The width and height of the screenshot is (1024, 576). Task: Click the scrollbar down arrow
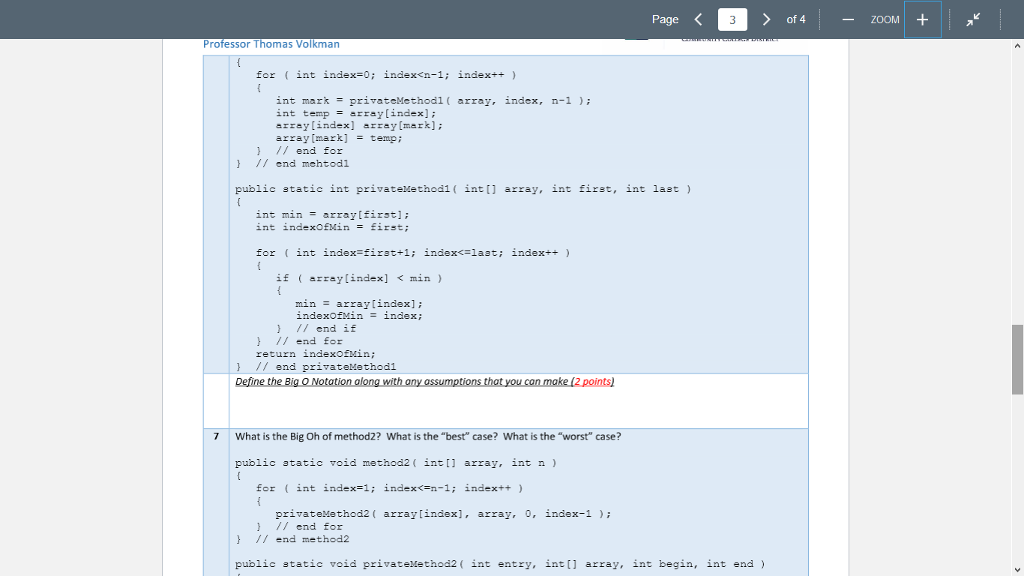coord(1017,568)
